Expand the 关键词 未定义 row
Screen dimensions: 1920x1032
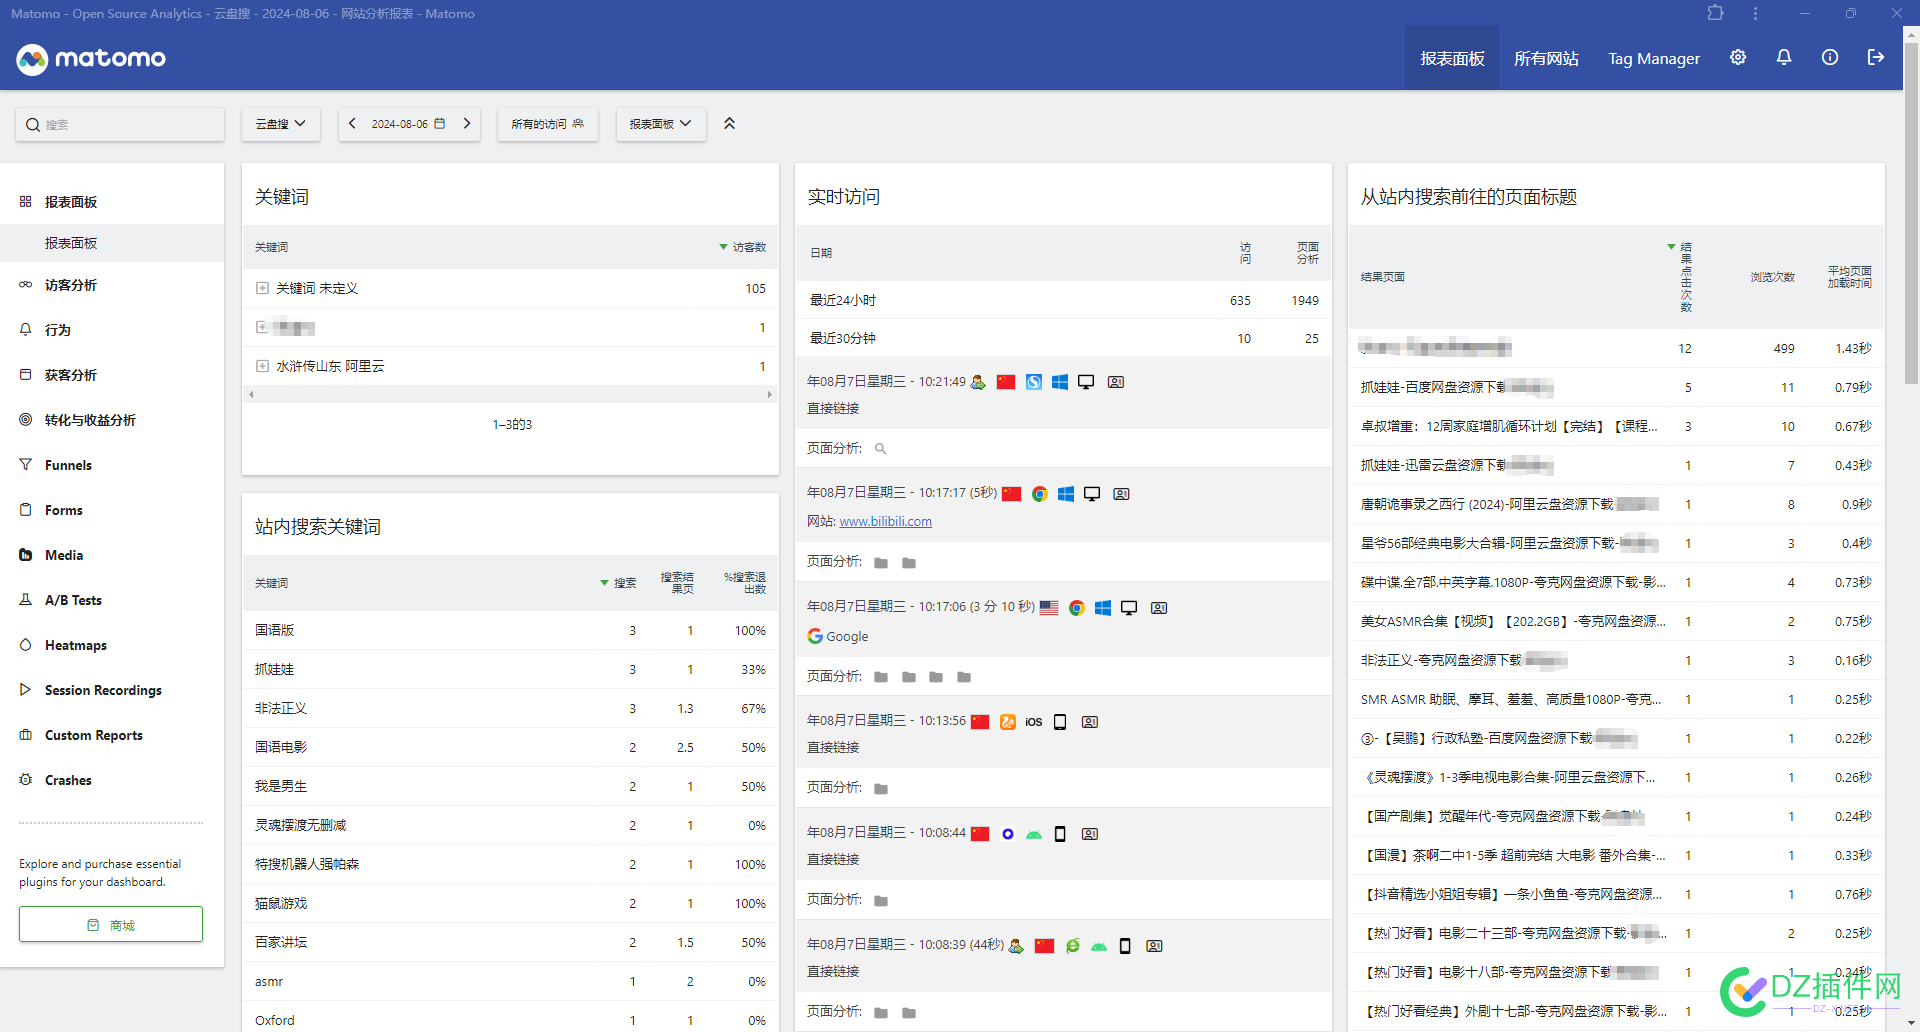(x=262, y=288)
